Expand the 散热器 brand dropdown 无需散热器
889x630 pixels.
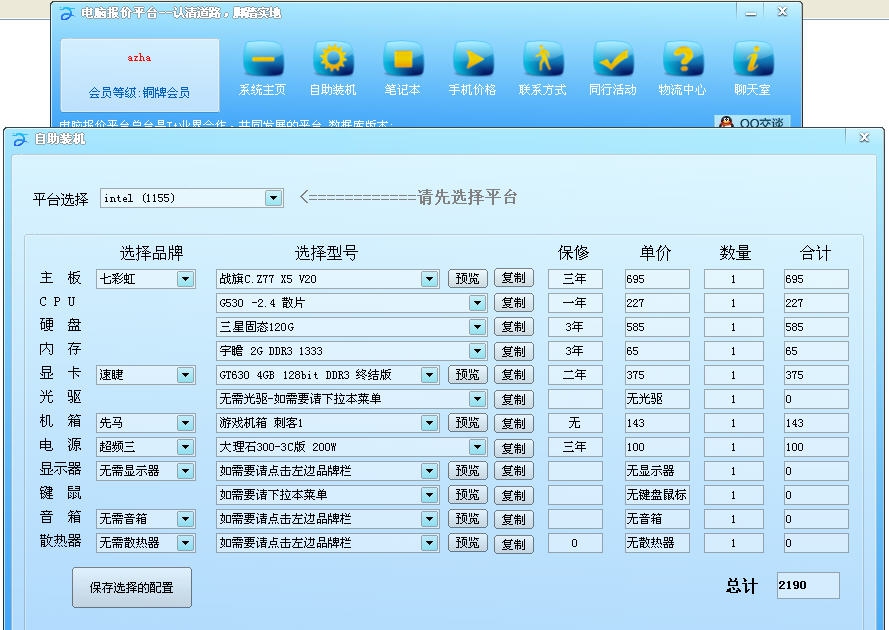coord(185,543)
